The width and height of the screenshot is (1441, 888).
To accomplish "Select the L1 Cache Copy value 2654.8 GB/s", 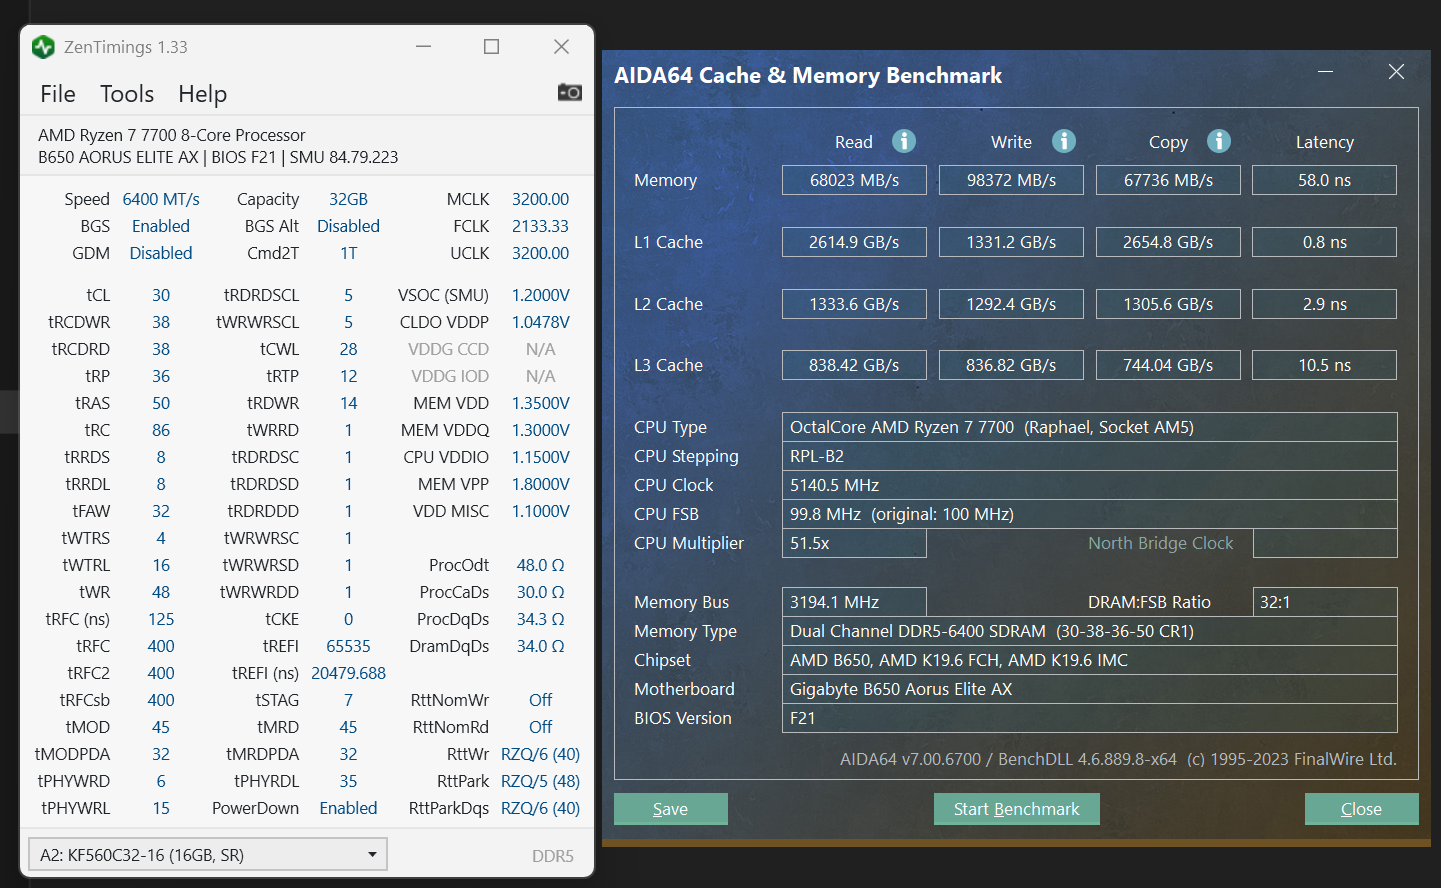I will (1168, 242).
